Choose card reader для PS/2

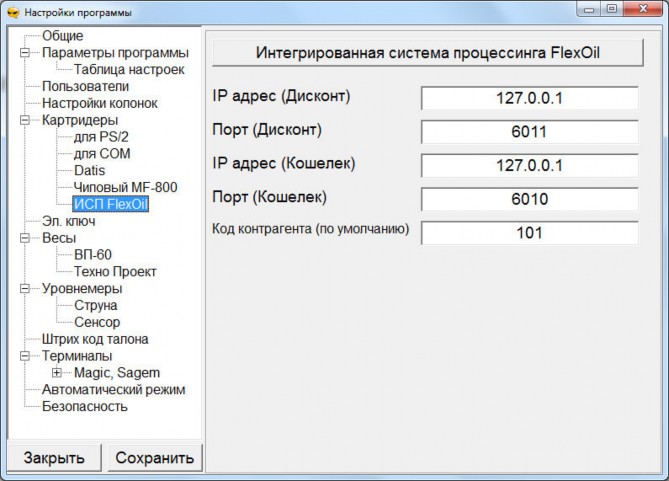point(101,137)
